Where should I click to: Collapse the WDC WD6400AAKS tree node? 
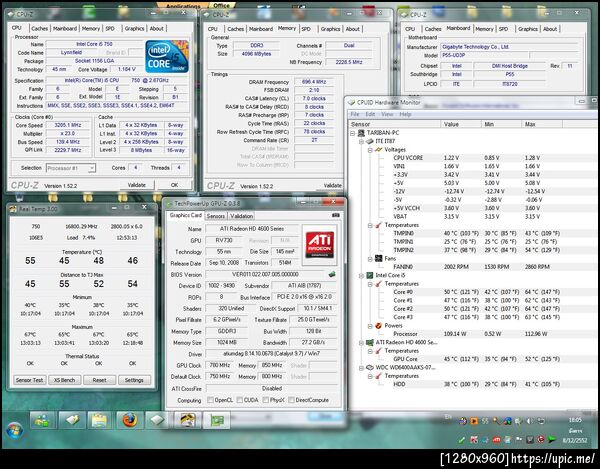point(361,368)
